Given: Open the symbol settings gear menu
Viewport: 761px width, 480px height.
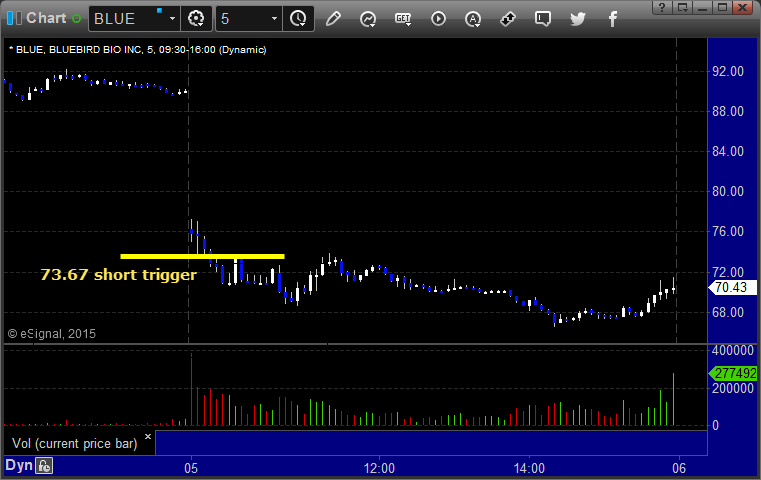Looking at the screenshot, I should pyautogui.click(x=196, y=19).
